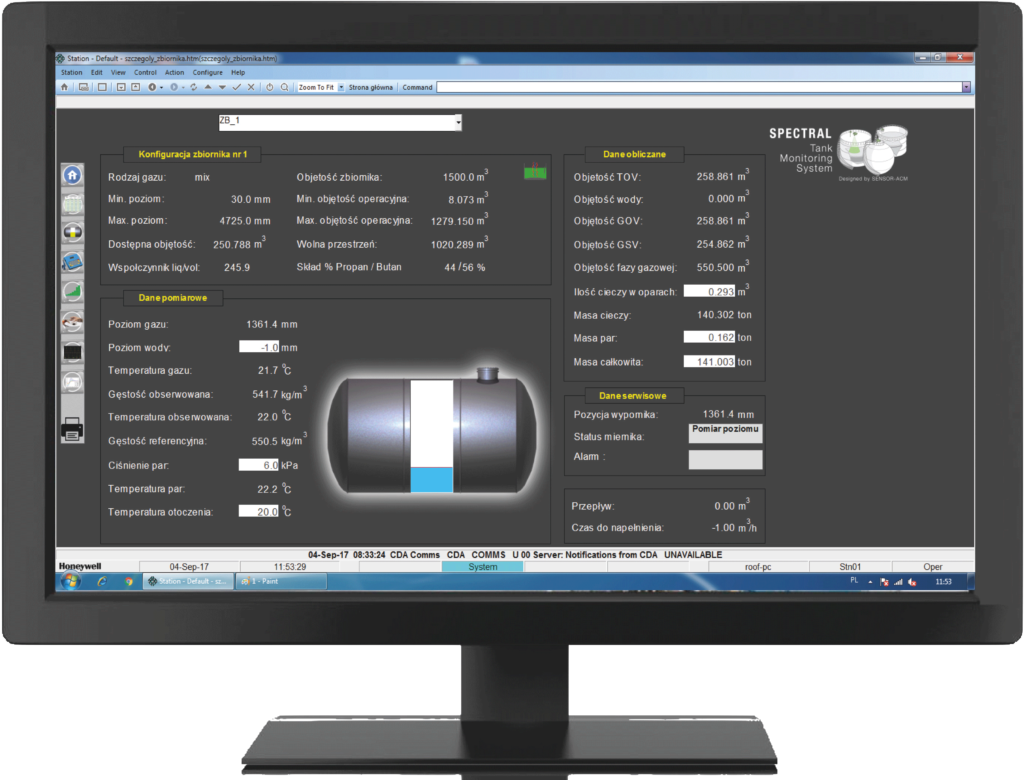Click the up triangle toolbar icon
This screenshot has height=780, width=1024.
(208, 87)
